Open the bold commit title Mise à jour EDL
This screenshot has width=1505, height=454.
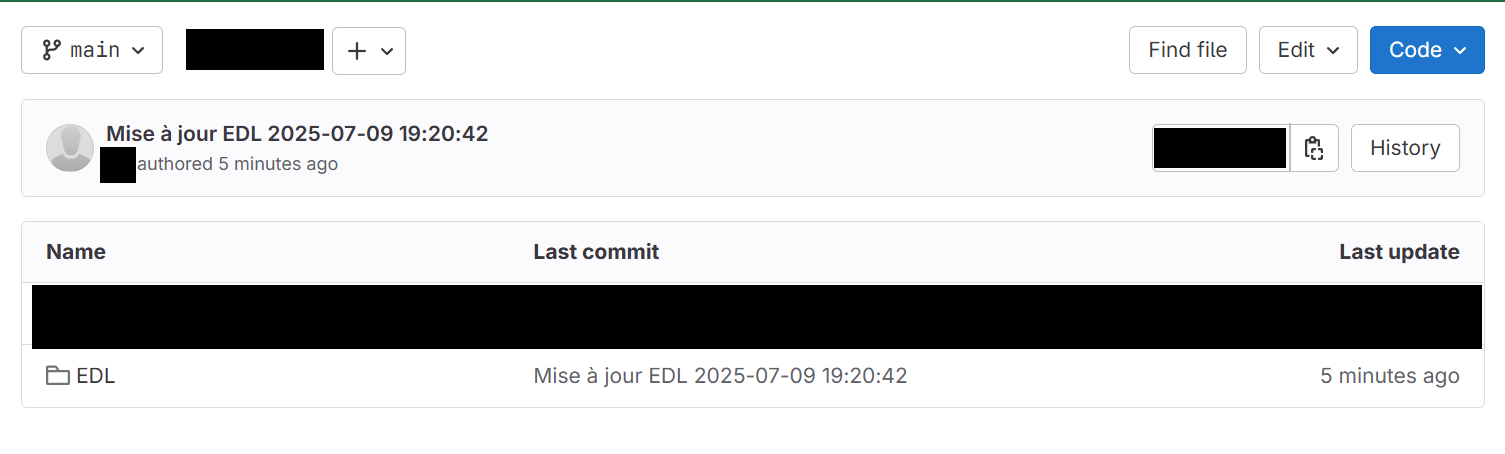pyautogui.click(x=297, y=133)
